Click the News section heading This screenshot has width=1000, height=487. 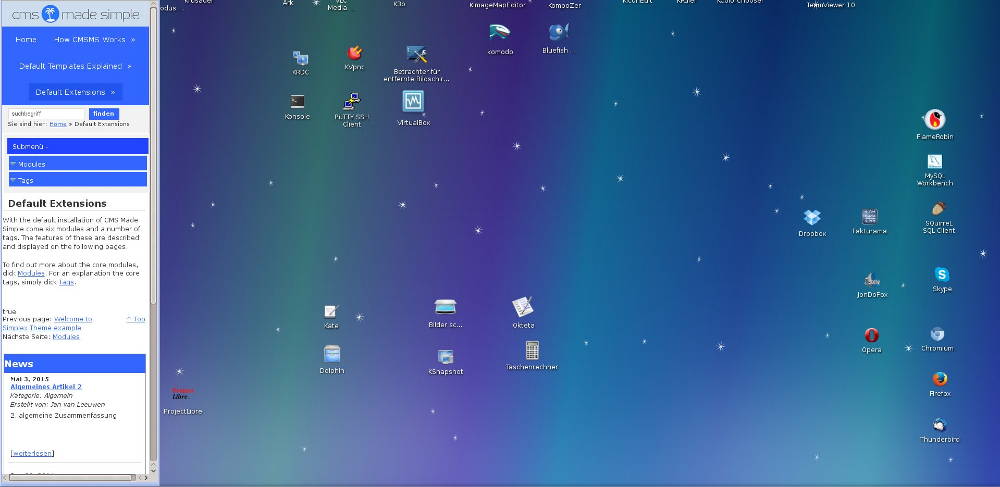click(75, 363)
